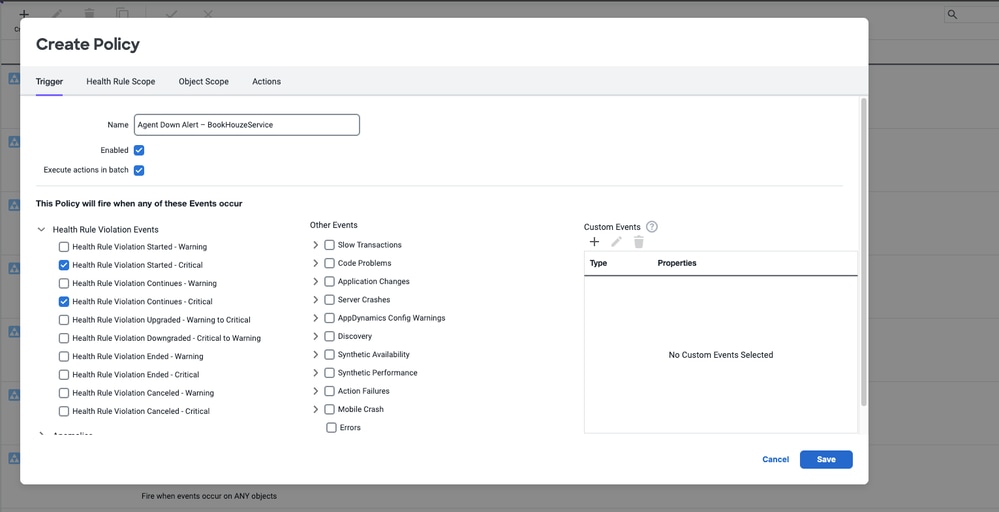Check the Slow Transactions checkbox
Image resolution: width=999 pixels, height=512 pixels.
[329, 245]
